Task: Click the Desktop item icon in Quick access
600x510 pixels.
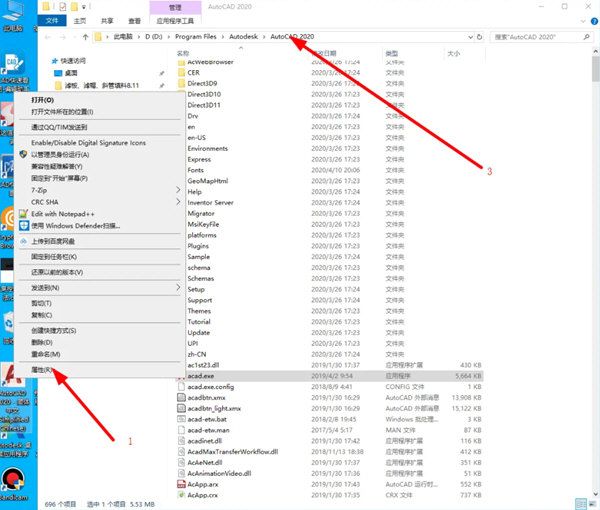Action: tap(58, 73)
